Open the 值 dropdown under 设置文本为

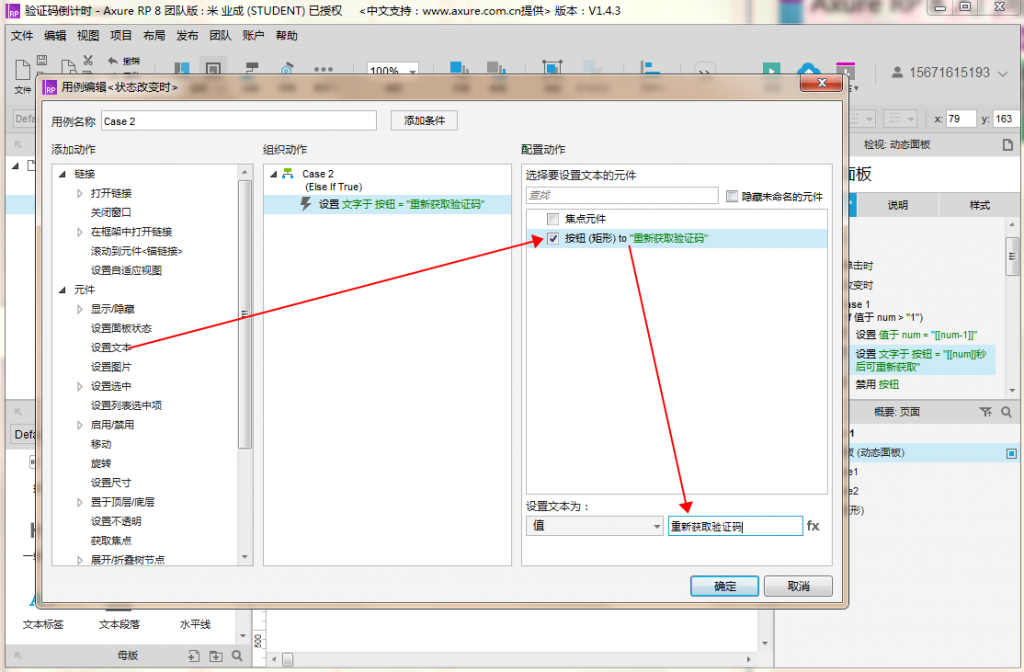pyautogui.click(x=594, y=526)
